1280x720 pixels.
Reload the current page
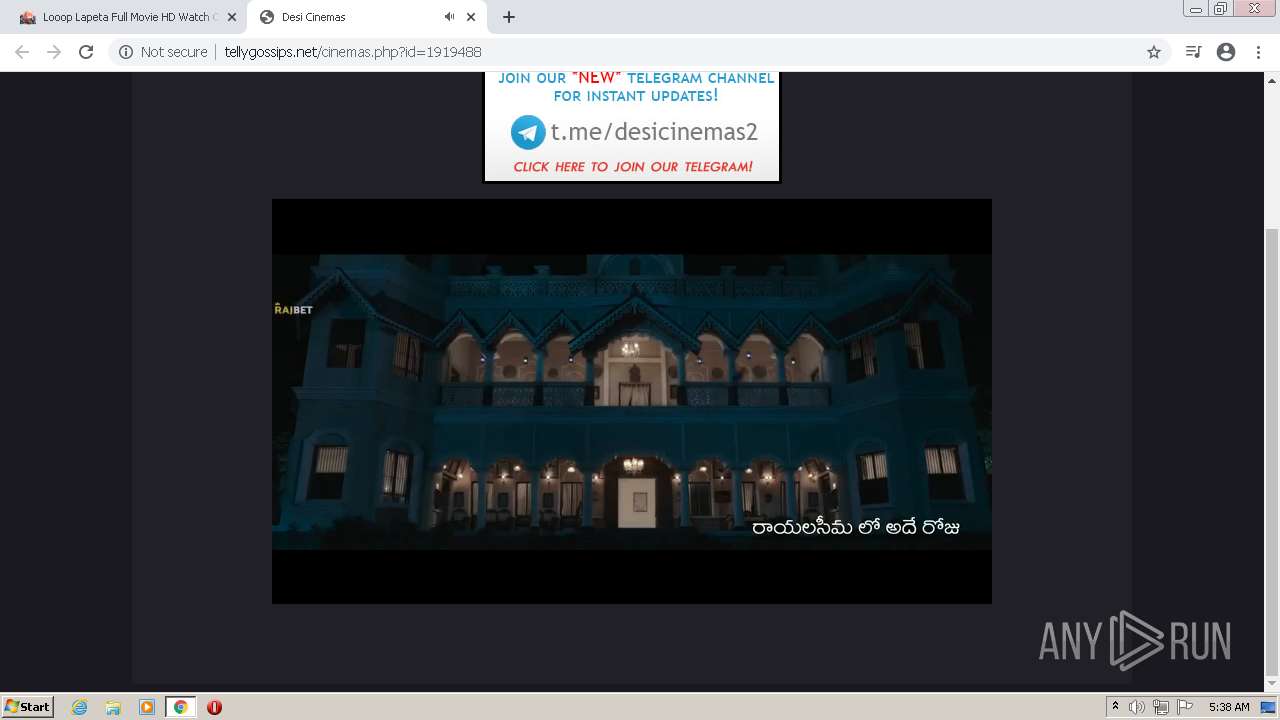86,52
